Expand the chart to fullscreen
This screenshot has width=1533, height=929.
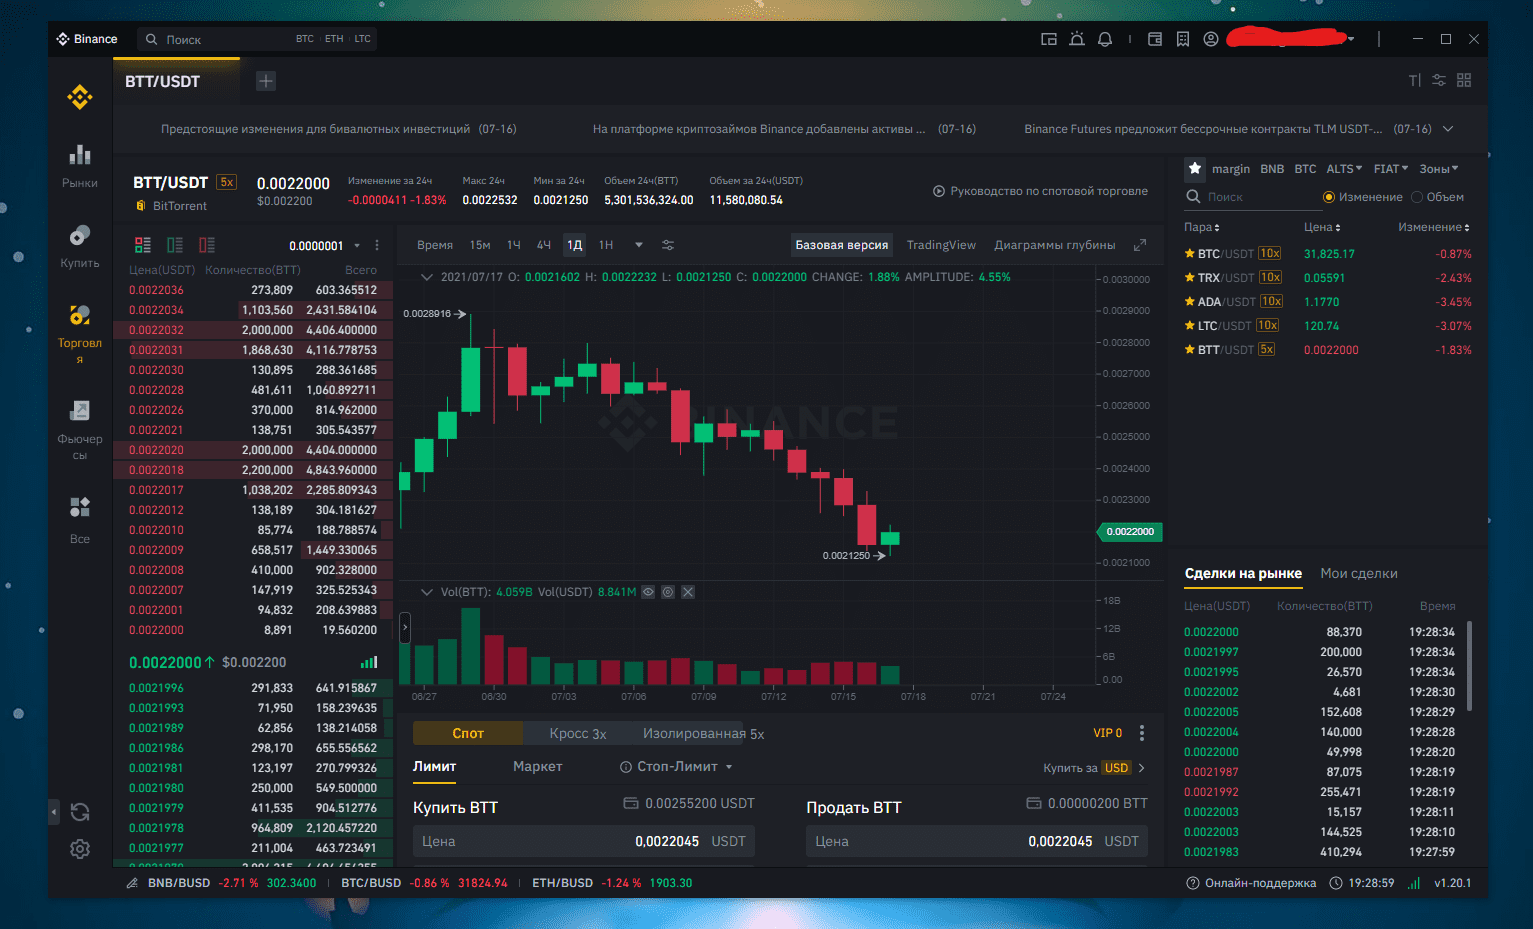point(1140,245)
